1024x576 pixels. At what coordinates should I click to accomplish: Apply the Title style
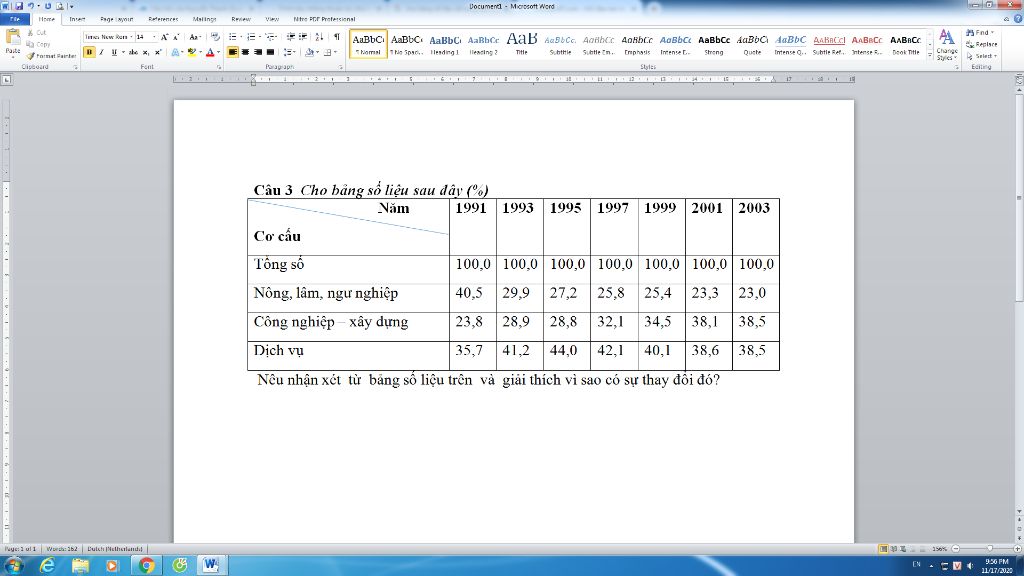coord(522,44)
